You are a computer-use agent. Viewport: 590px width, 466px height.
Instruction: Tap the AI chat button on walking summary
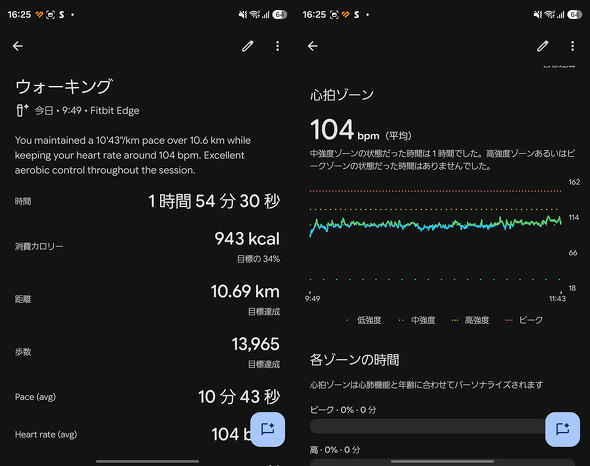click(x=268, y=429)
